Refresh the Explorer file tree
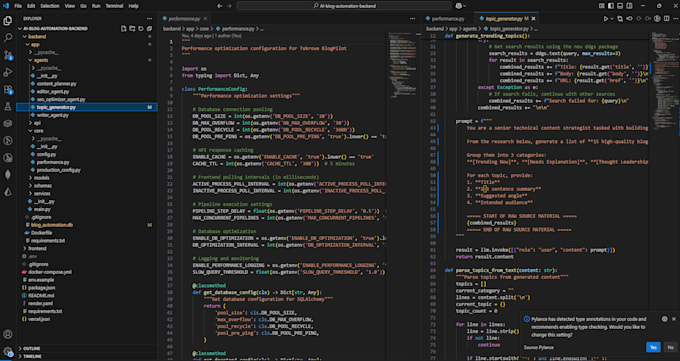The width and height of the screenshot is (680, 361). click(x=141, y=29)
